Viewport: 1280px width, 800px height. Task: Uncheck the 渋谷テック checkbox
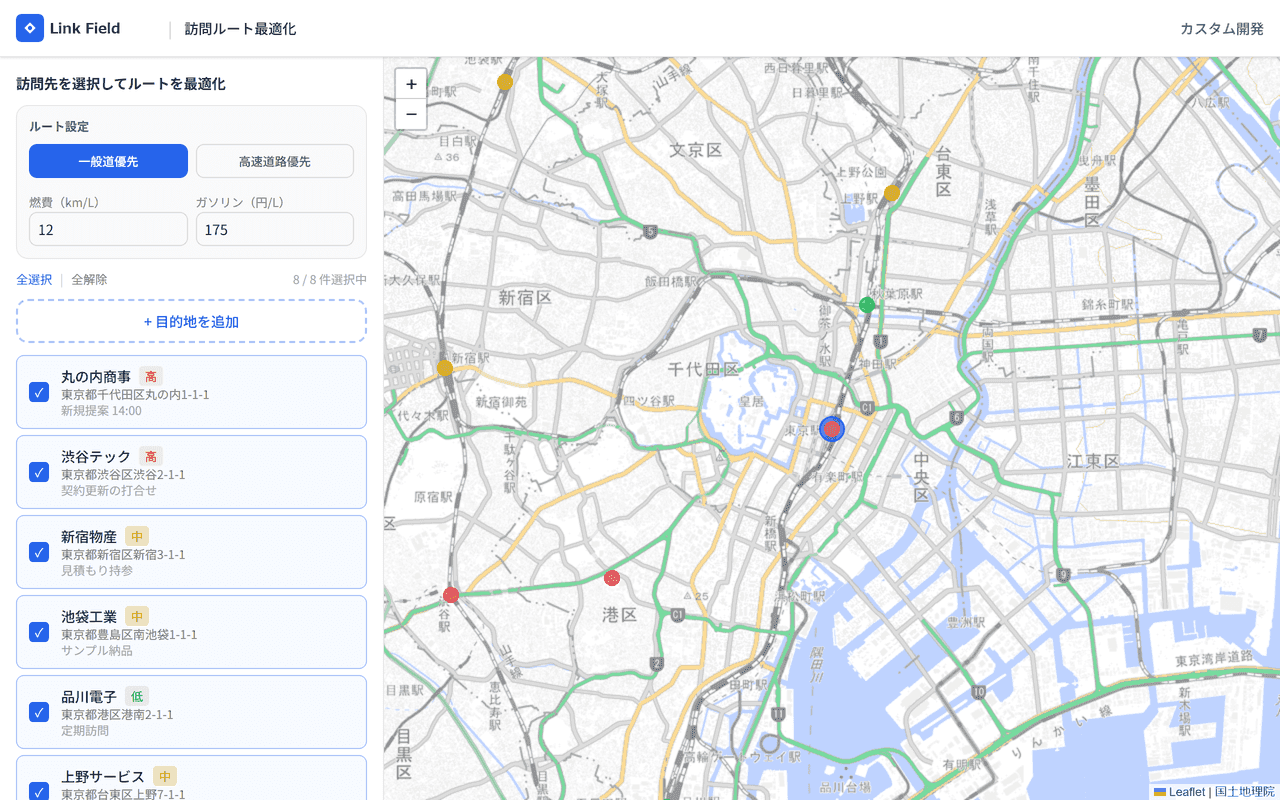pos(39,472)
